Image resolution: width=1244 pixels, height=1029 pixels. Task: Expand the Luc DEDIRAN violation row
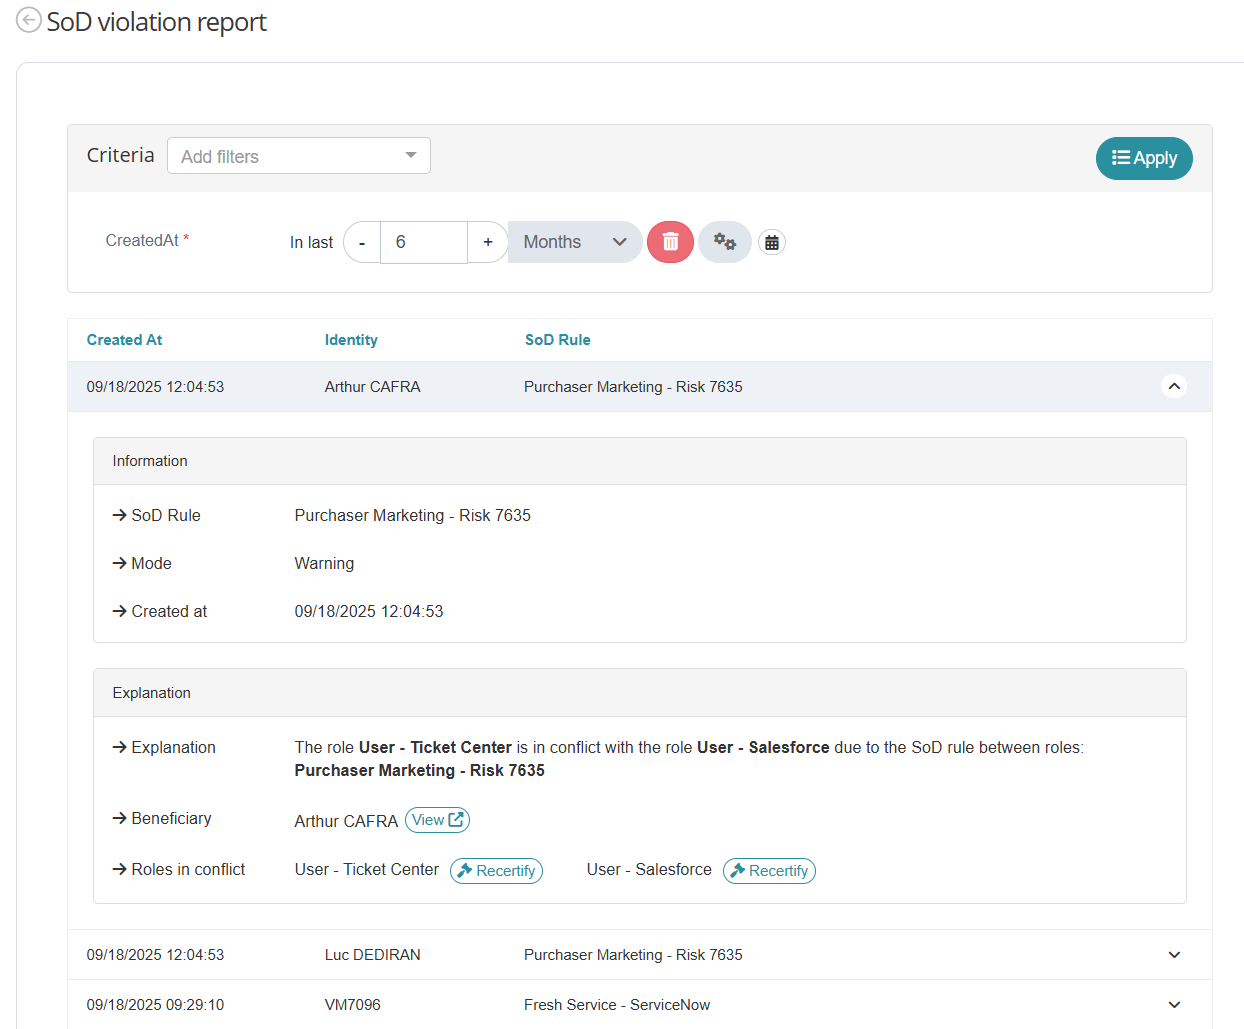[x=1174, y=955]
